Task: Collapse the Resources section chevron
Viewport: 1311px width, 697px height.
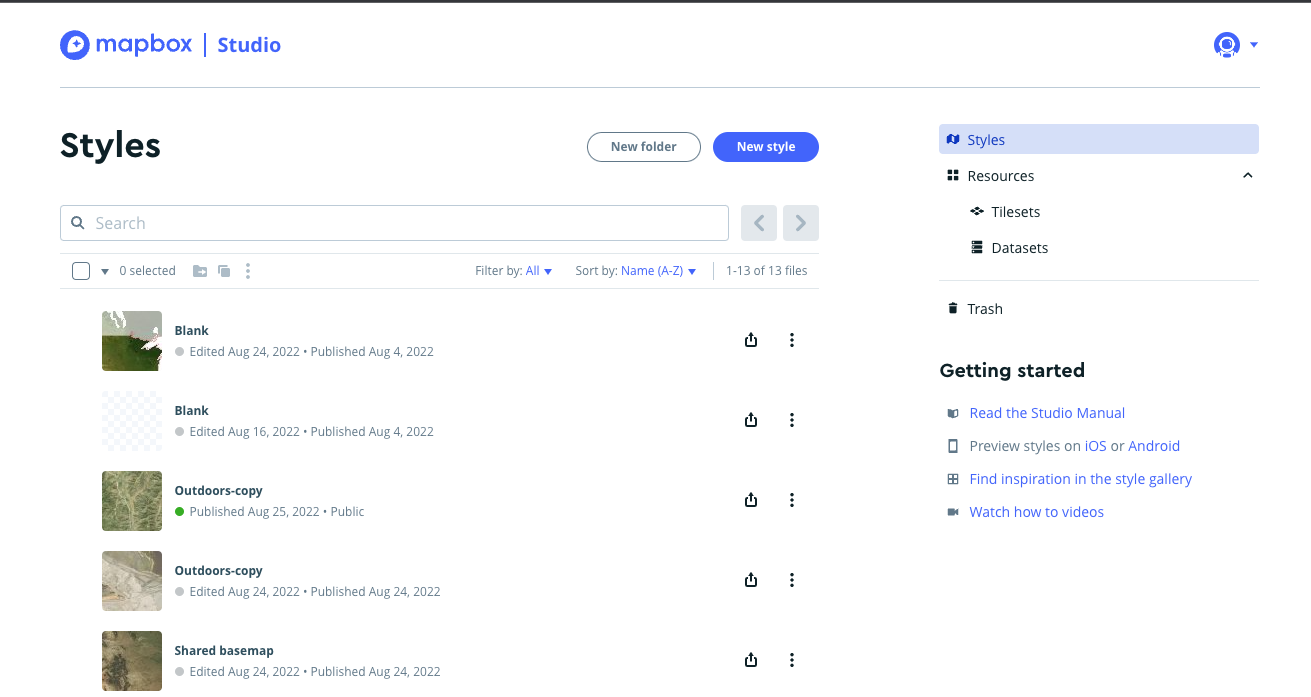Action: pyautogui.click(x=1247, y=176)
